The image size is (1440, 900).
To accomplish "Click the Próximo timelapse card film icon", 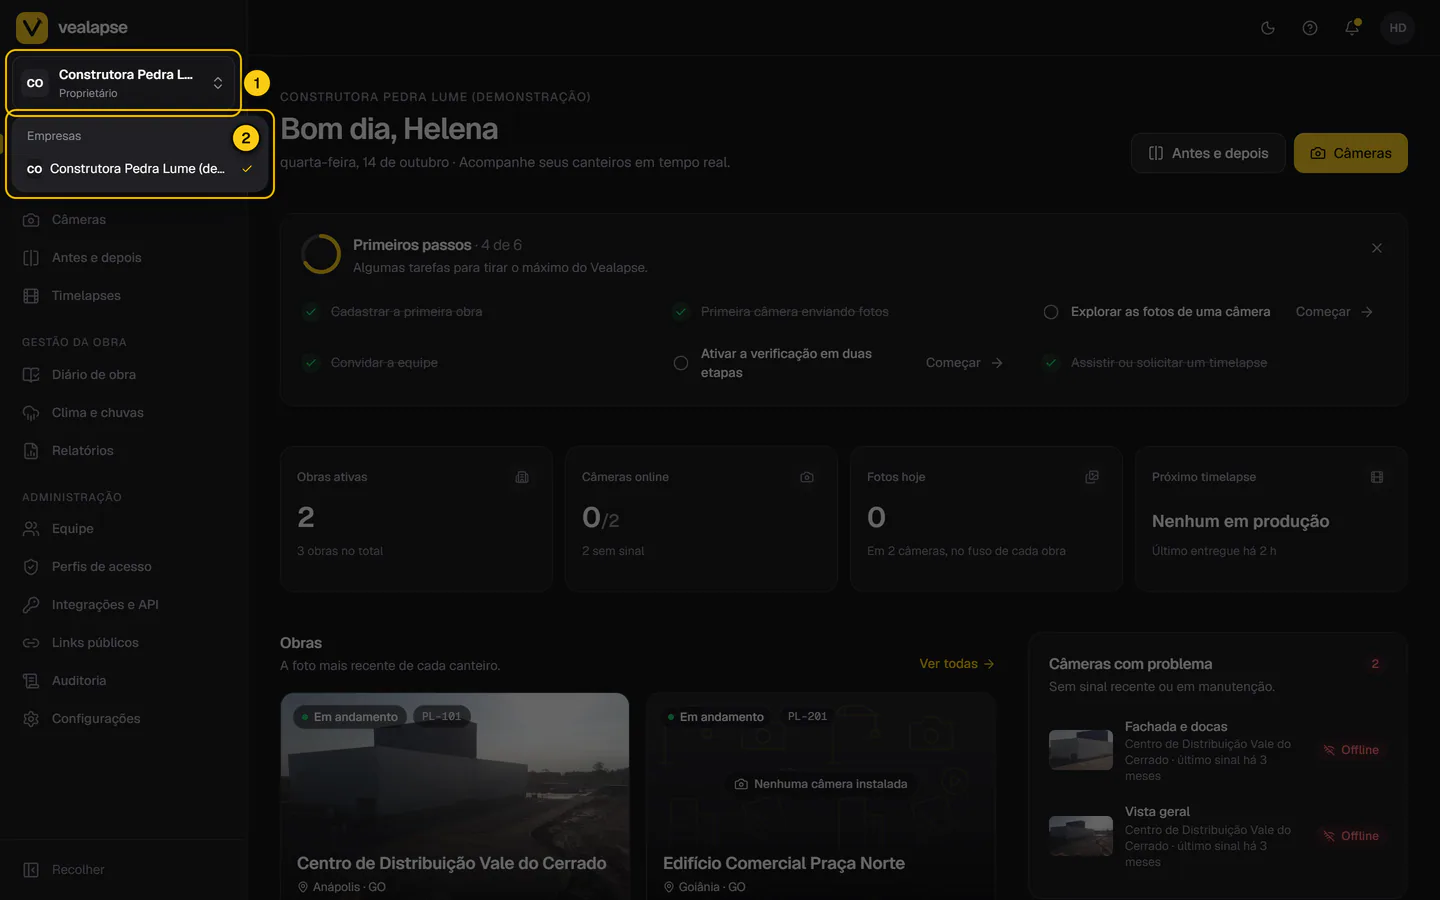I will click(1377, 477).
